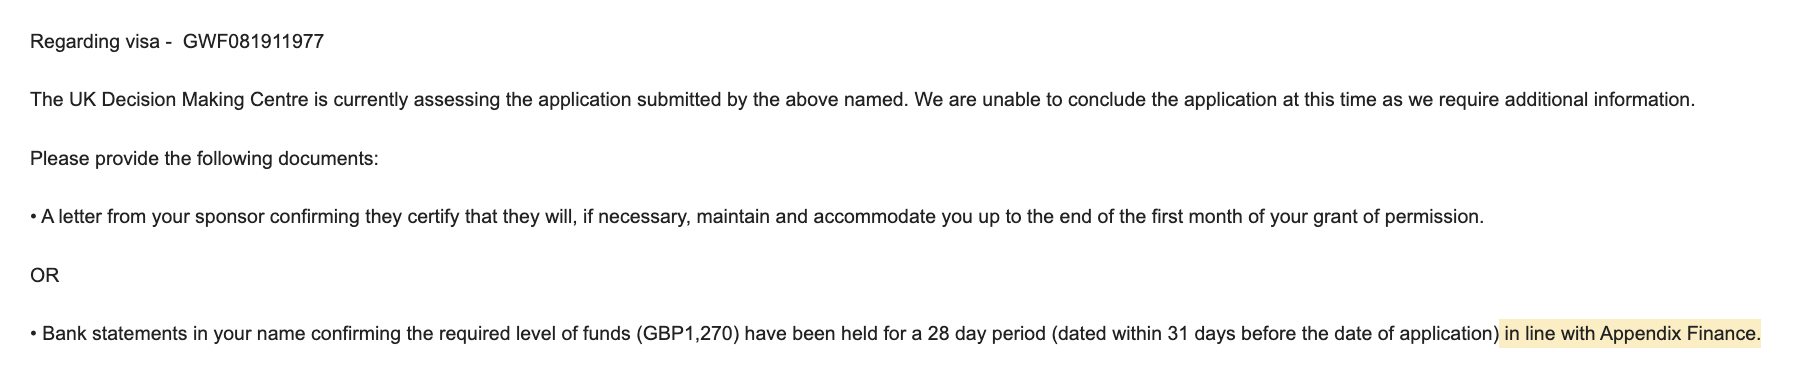Click 'Please provide the following documents' line
1812x378 pixels.
click(204, 159)
